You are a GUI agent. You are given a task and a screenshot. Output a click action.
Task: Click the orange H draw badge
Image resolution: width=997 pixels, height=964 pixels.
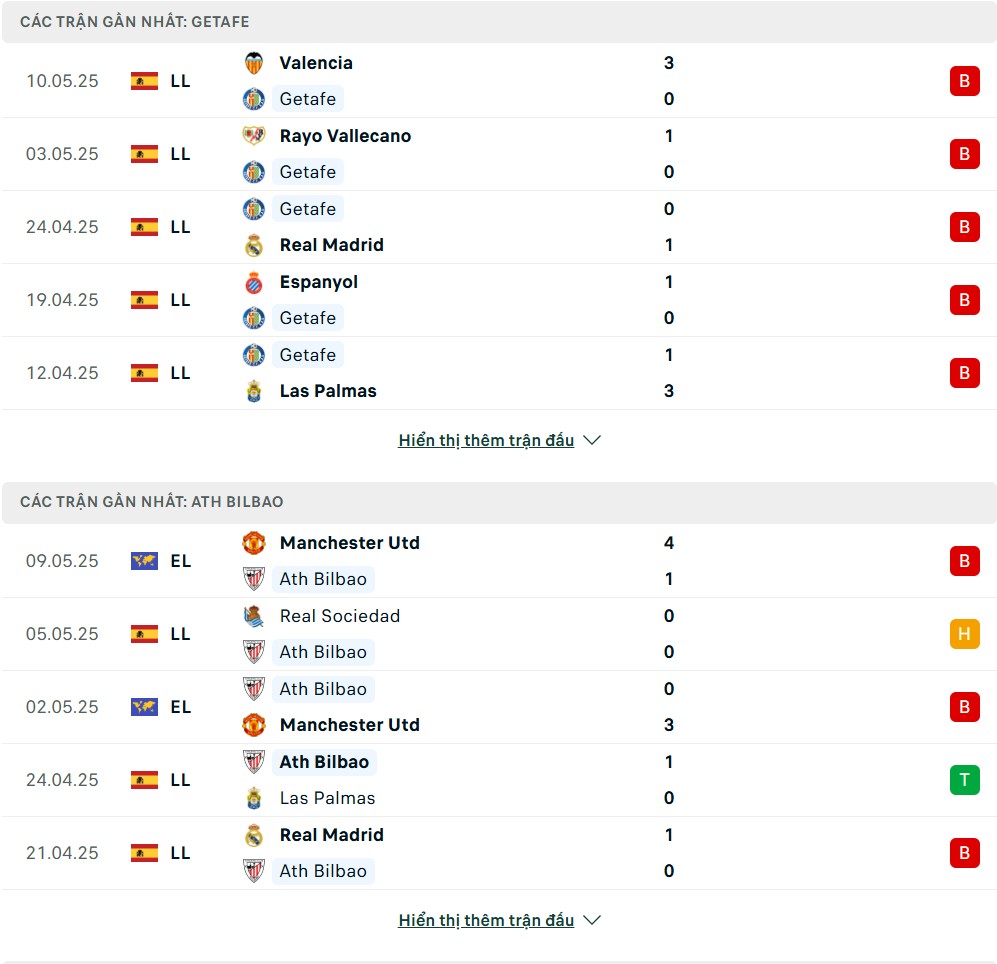tap(964, 634)
